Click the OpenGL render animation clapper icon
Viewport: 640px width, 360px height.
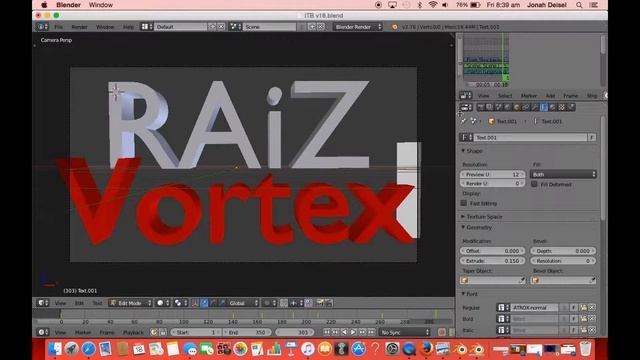coord(329,303)
